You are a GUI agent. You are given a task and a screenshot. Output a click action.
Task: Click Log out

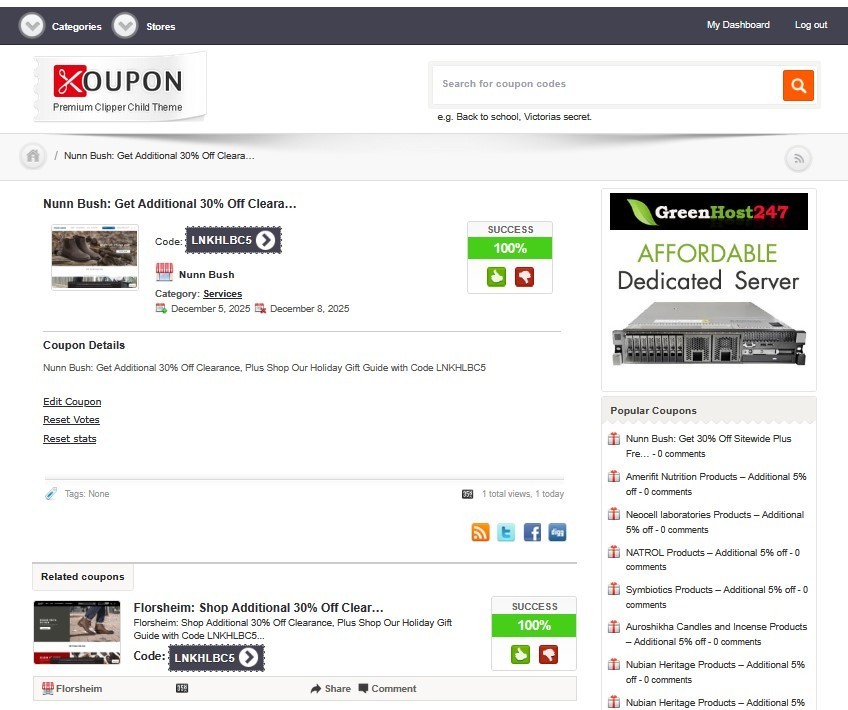pos(810,25)
